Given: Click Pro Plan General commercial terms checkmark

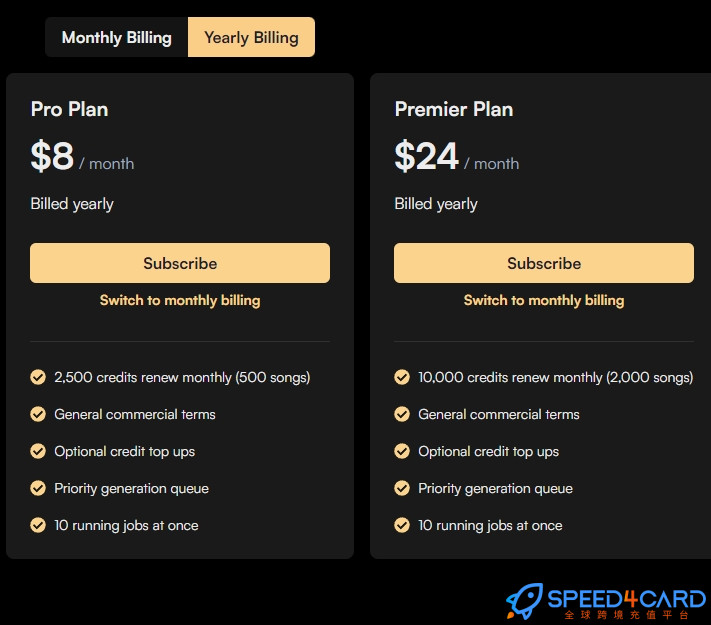Looking at the screenshot, I should (38, 414).
